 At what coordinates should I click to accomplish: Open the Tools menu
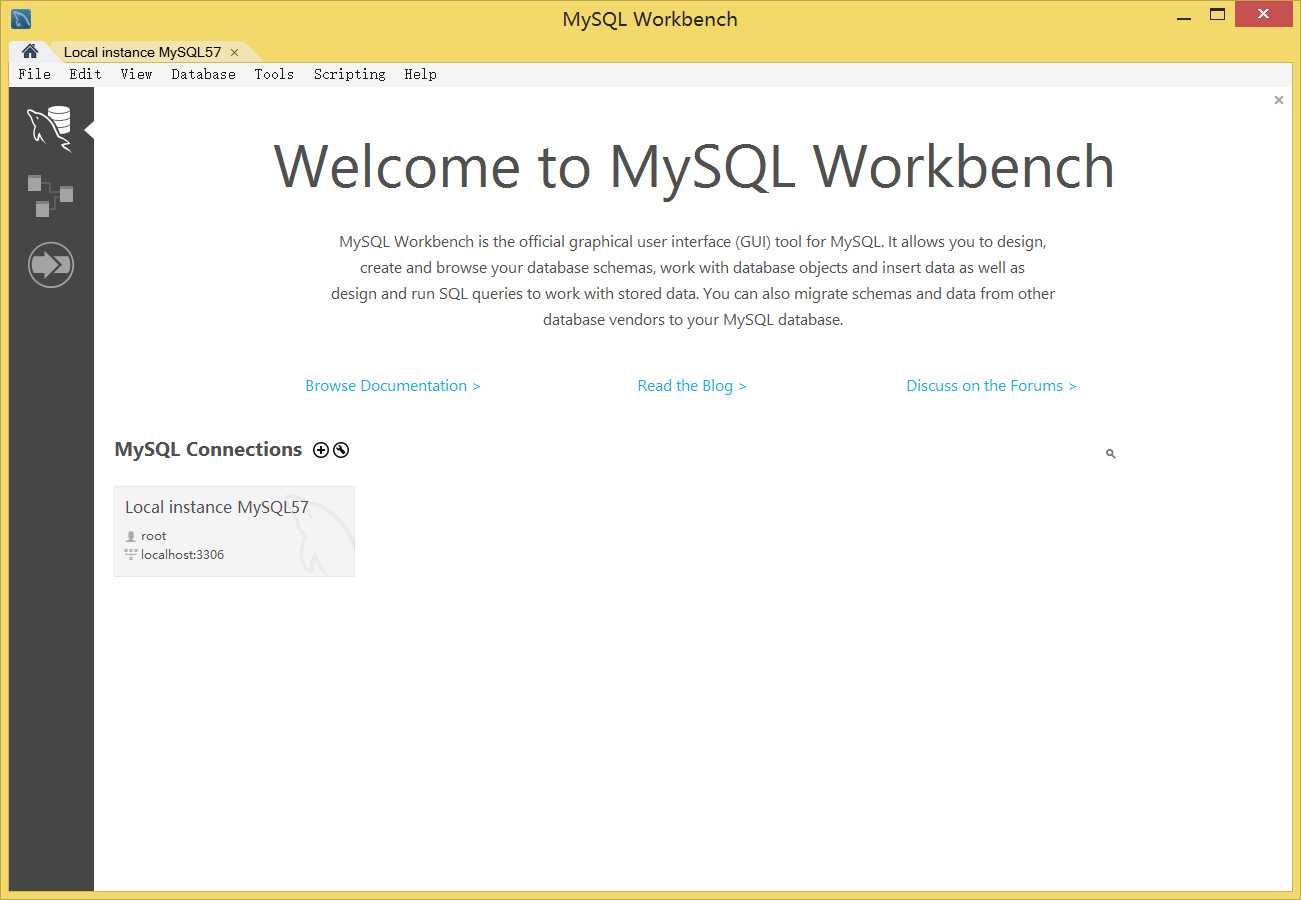pyautogui.click(x=274, y=74)
